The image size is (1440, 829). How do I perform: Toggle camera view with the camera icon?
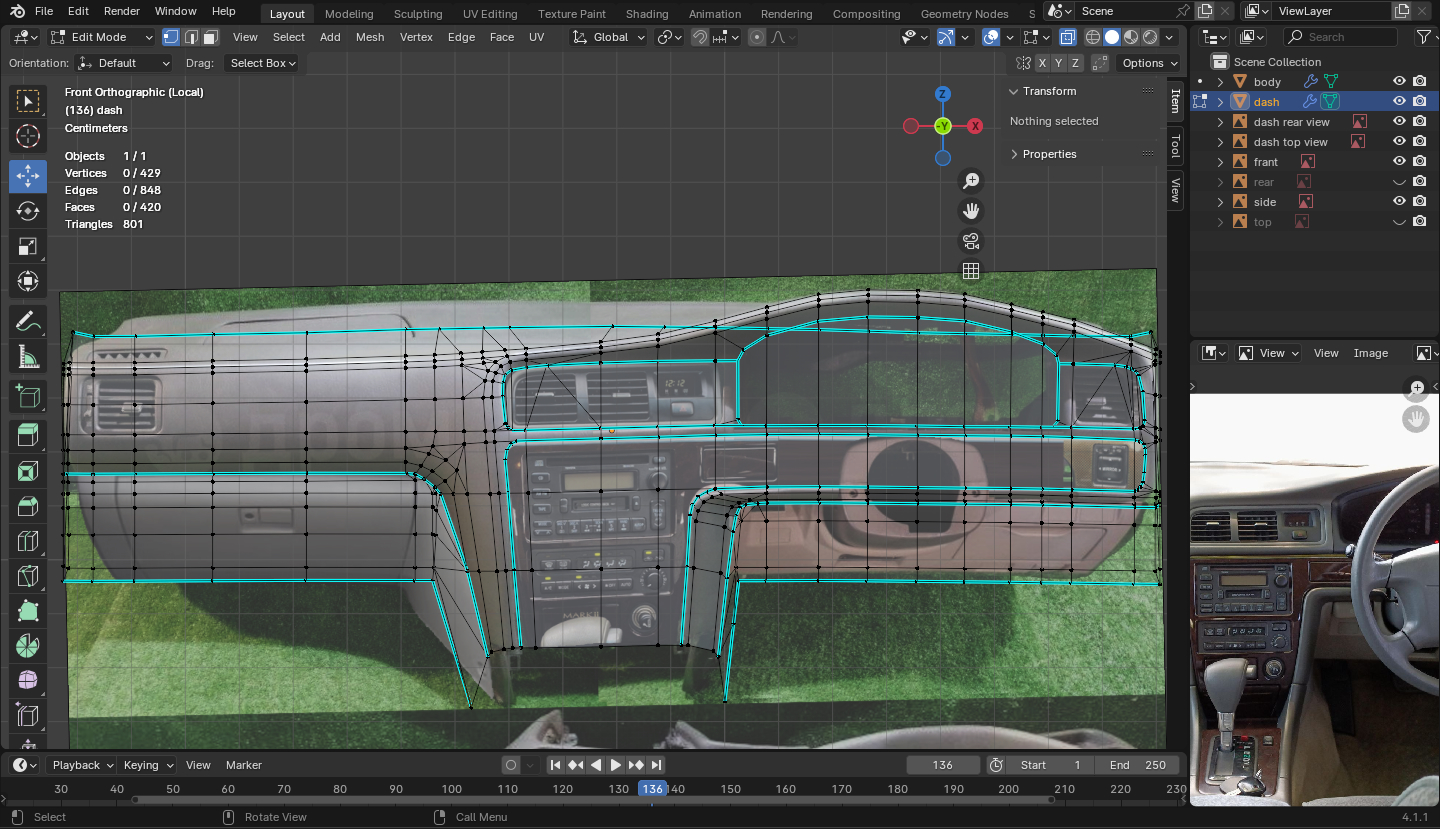click(x=970, y=241)
